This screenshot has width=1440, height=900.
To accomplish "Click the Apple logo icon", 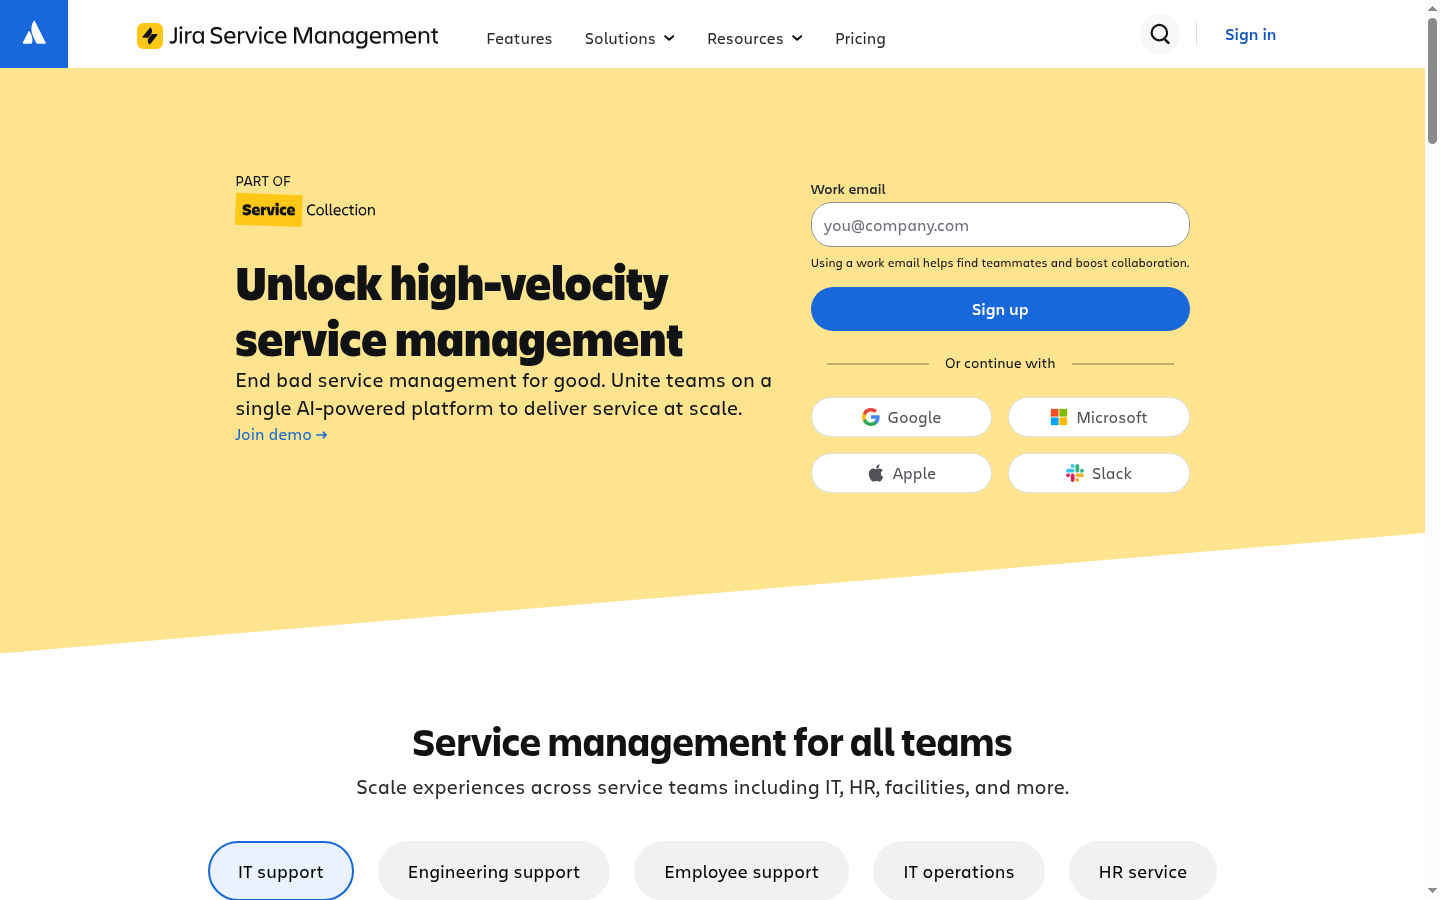I will 876,473.
